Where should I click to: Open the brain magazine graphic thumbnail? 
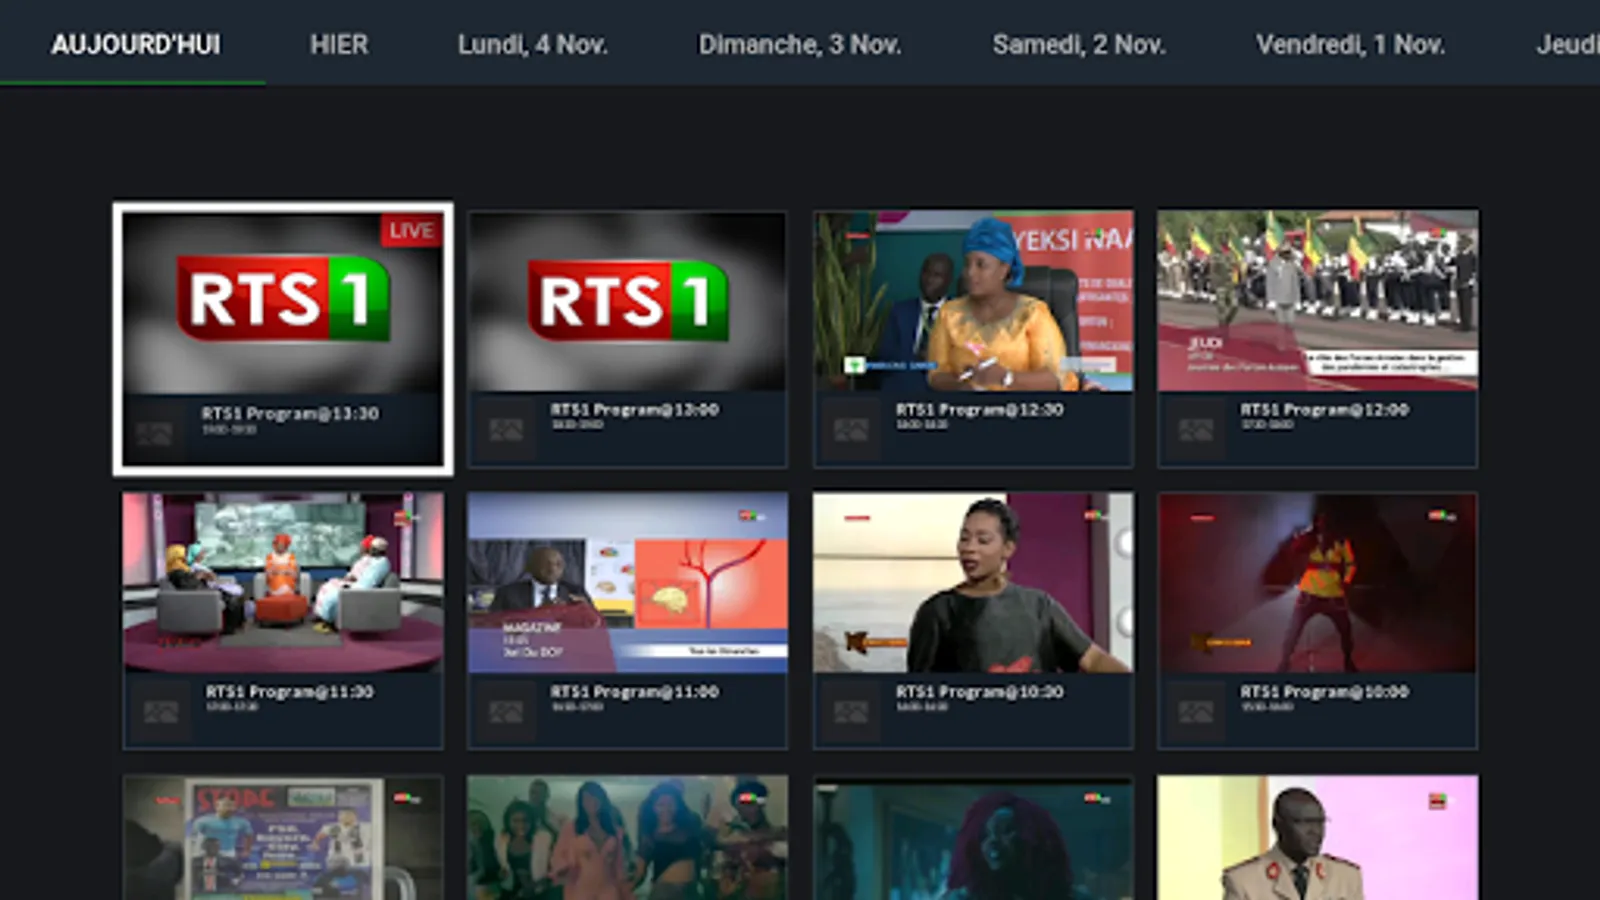(627, 582)
